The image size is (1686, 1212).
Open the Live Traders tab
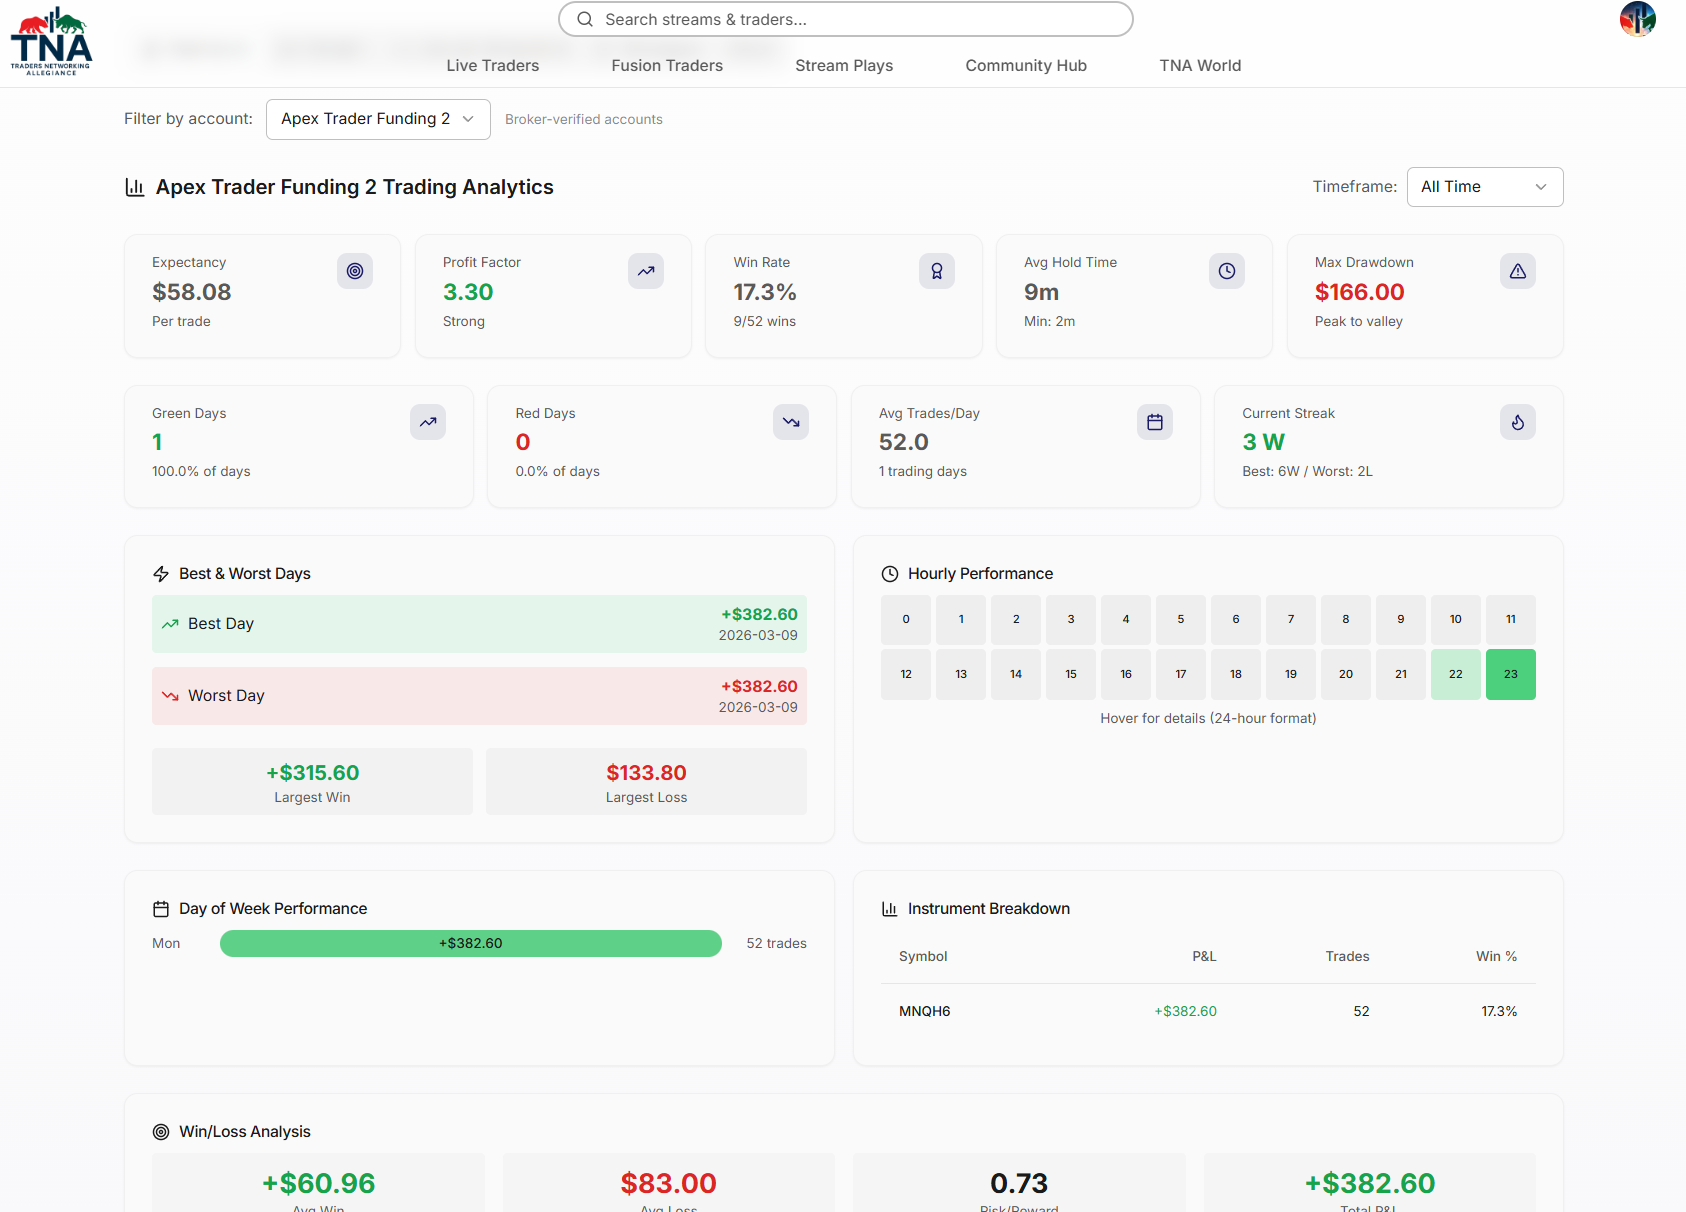tap(493, 66)
